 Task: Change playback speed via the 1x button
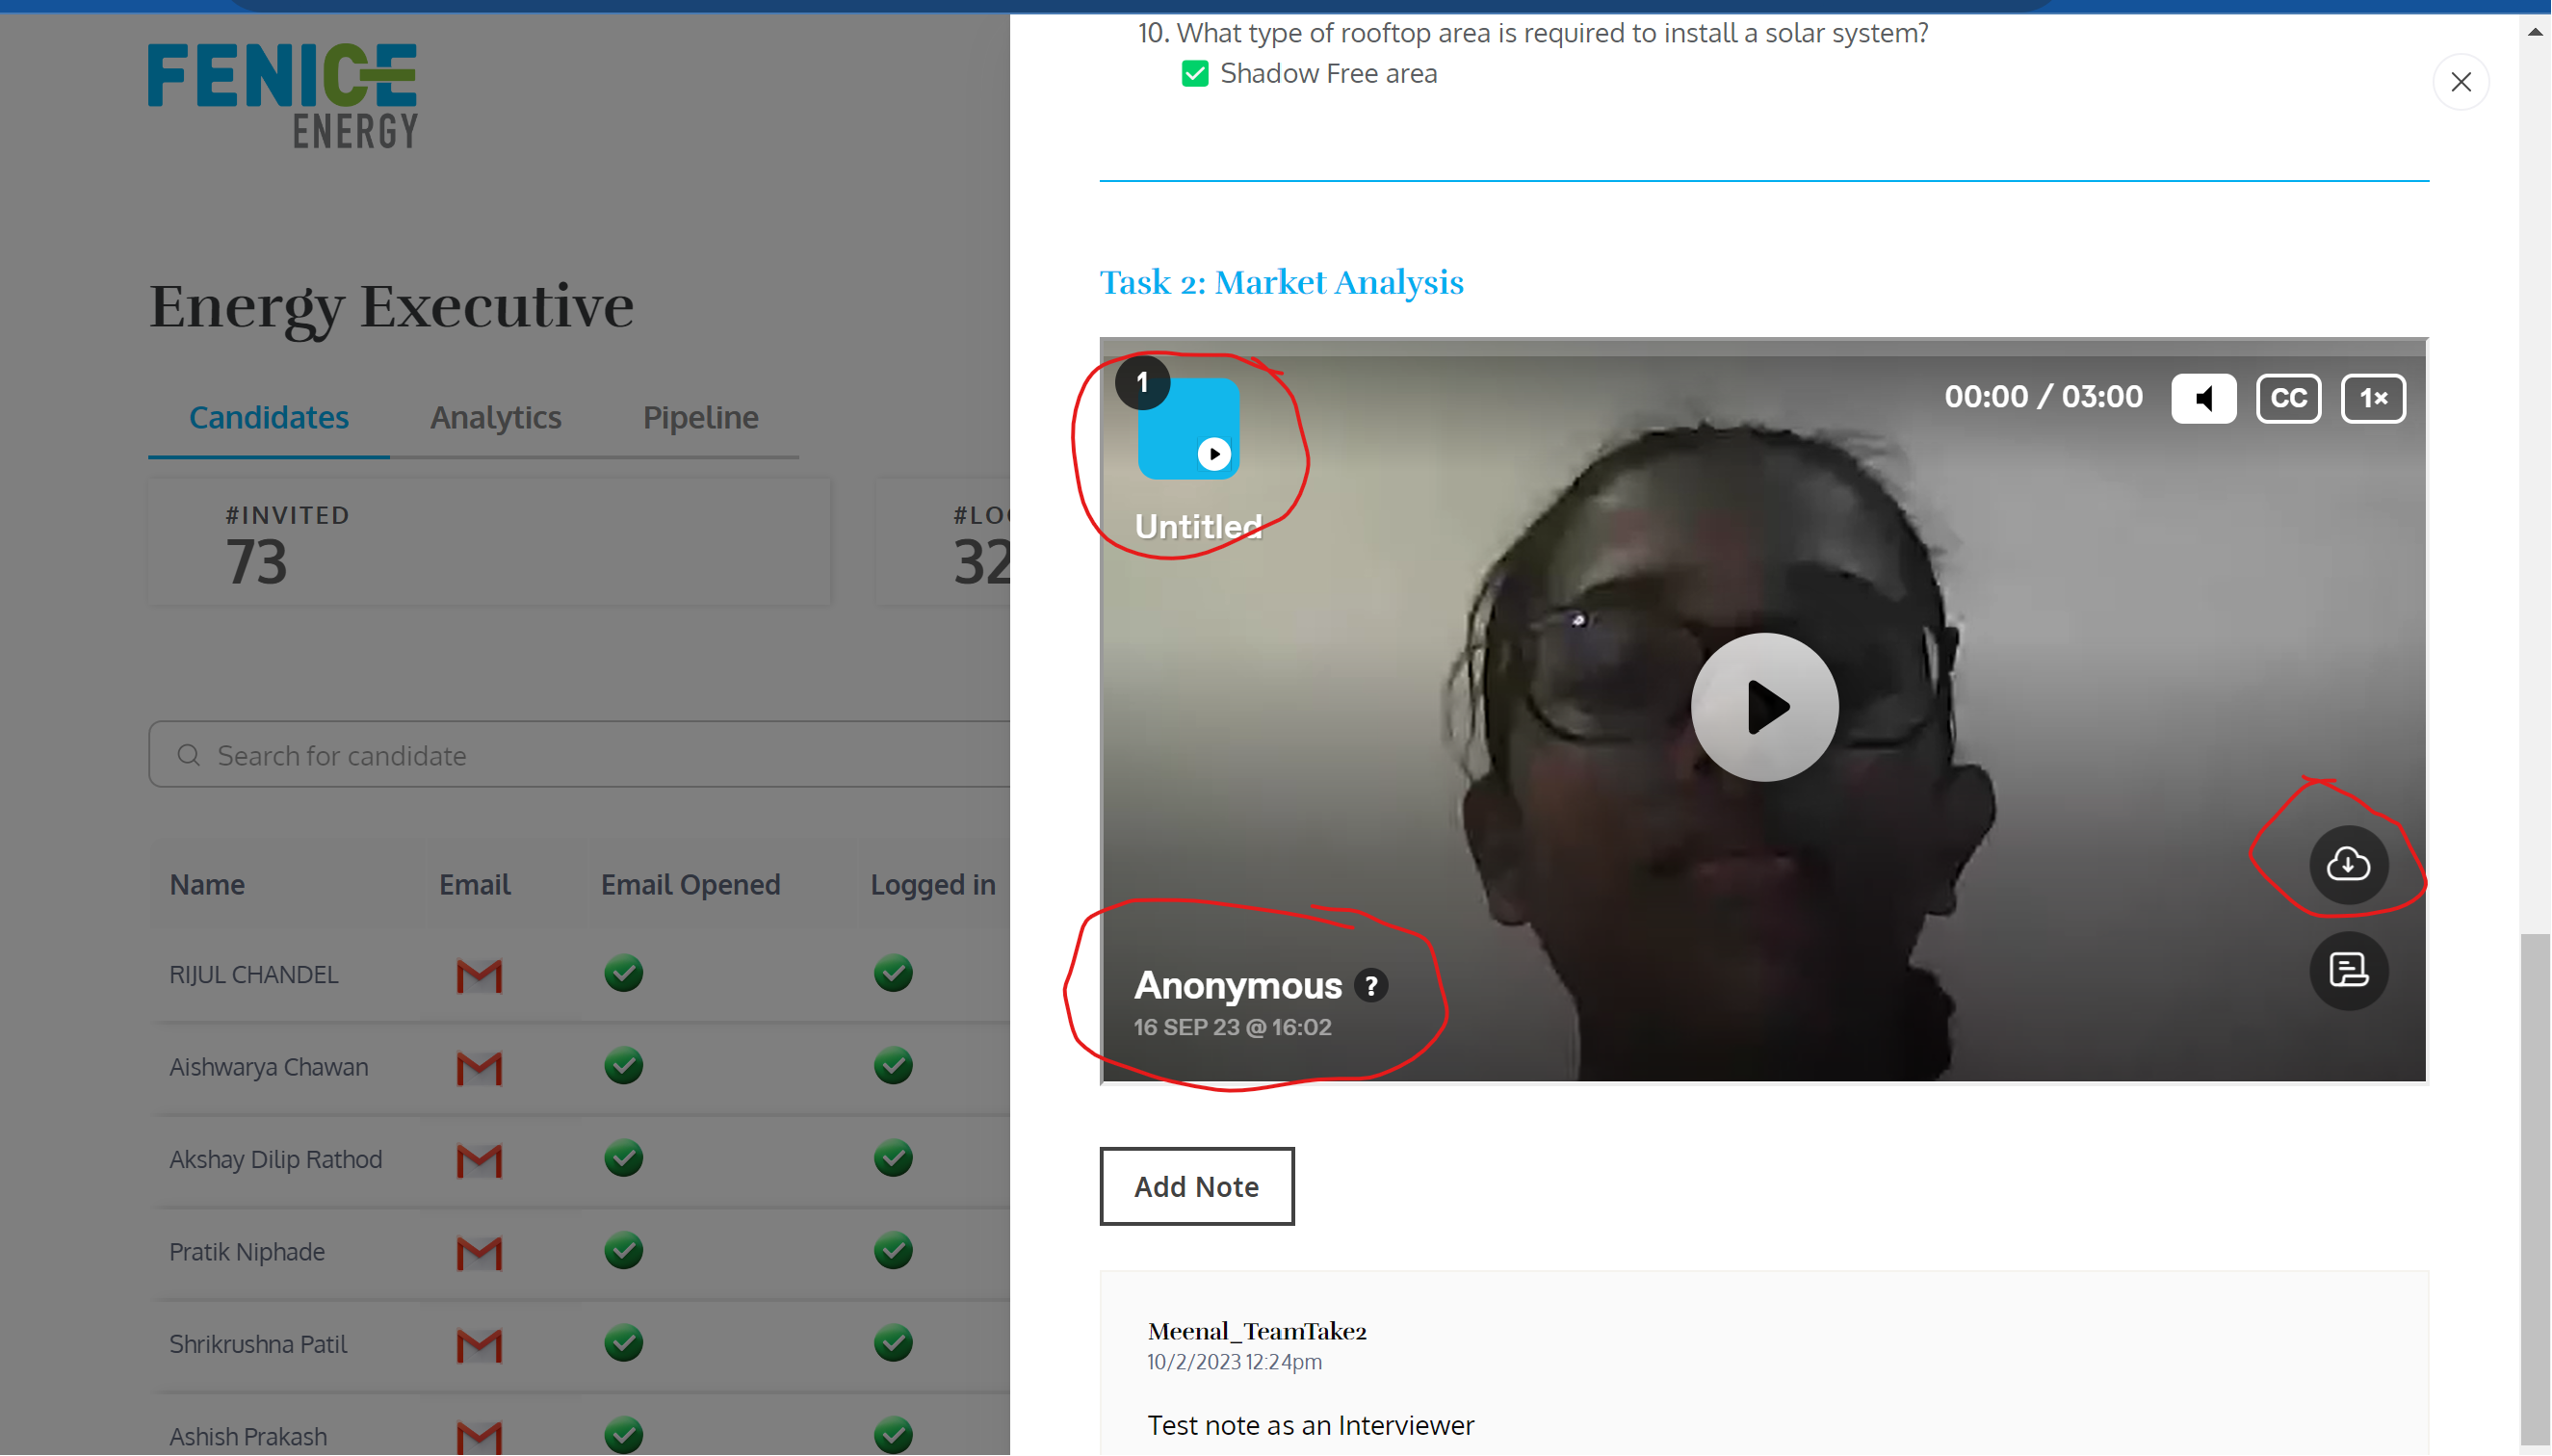2373,398
